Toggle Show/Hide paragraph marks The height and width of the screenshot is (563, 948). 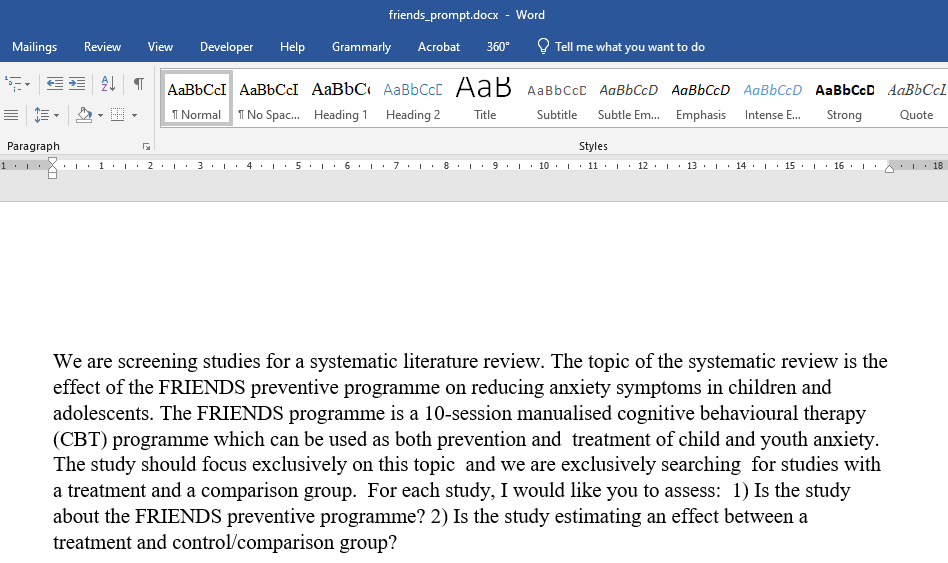pyautogui.click(x=139, y=83)
